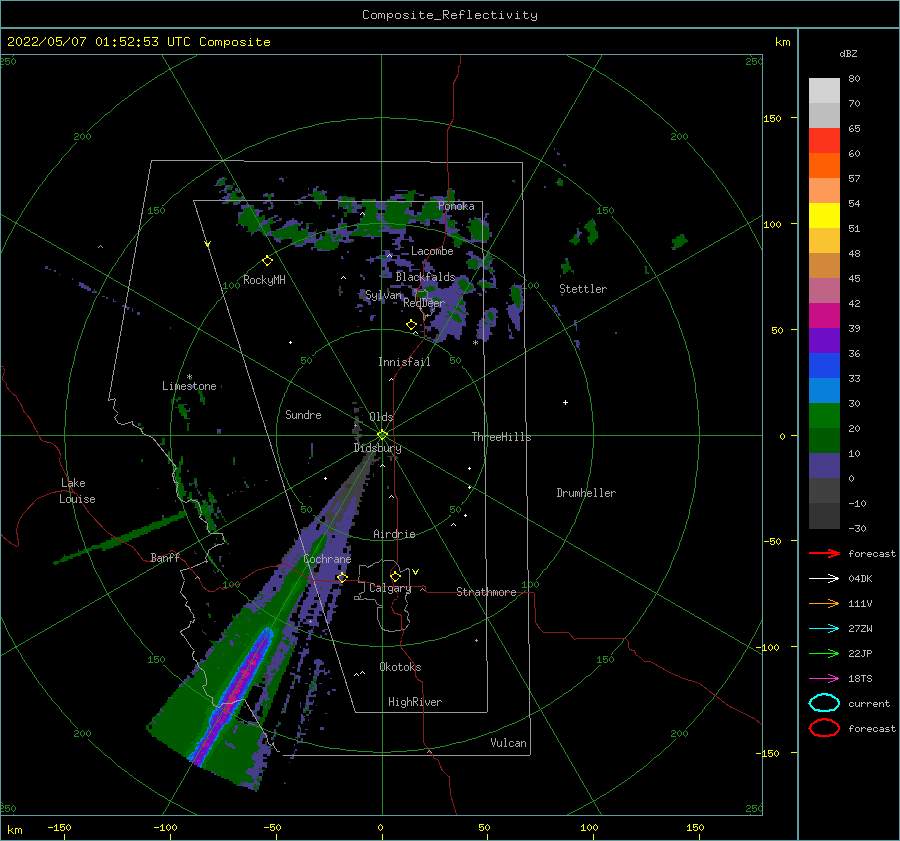Viewport: 900px width, 841px height.
Task: Pick the dark orange 57-60 dBZ swatch
Action: [x=824, y=166]
